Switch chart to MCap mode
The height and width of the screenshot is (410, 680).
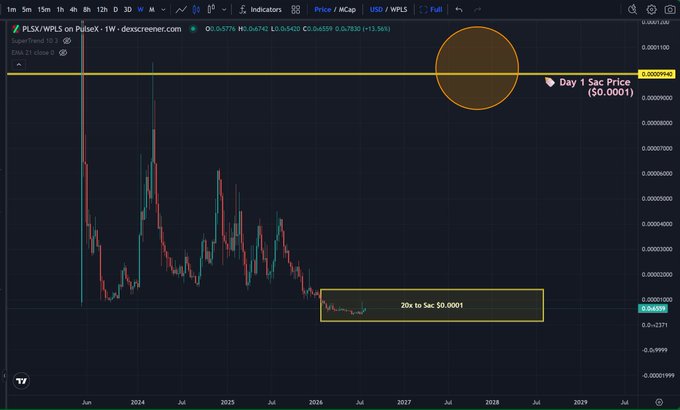point(347,9)
